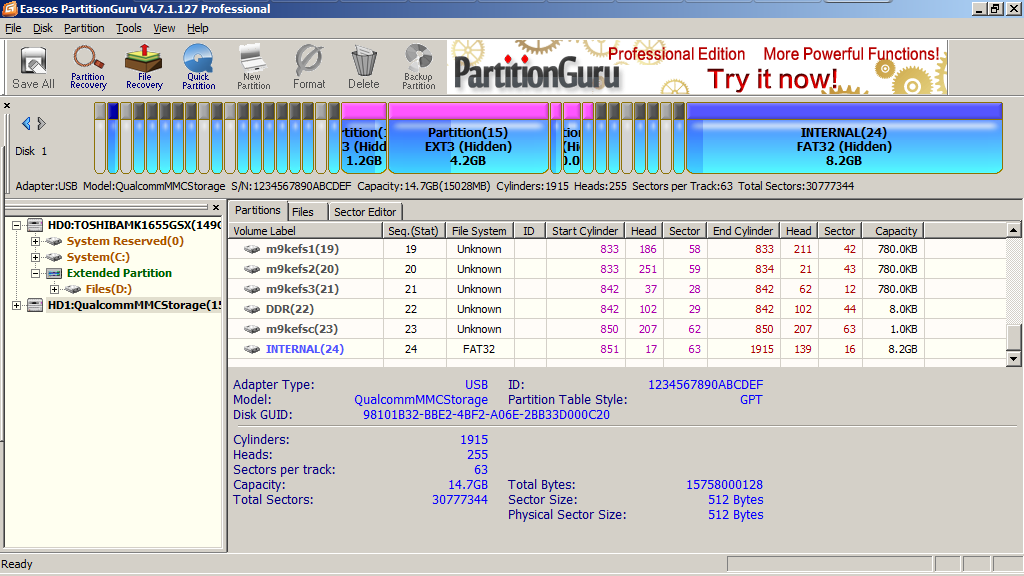
Task: Select the m9kefs1(19) partition icon
Action: pos(252,249)
